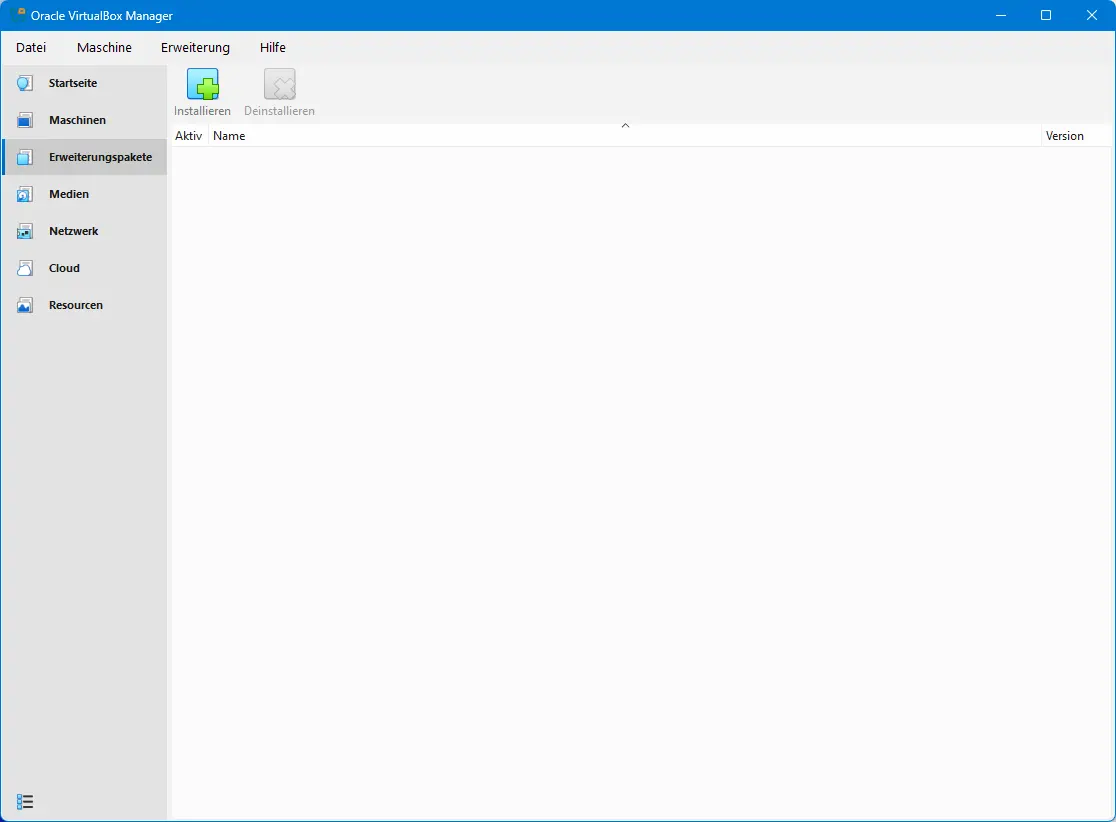
Task: Open the Hilfe menu
Action: pyautogui.click(x=273, y=47)
